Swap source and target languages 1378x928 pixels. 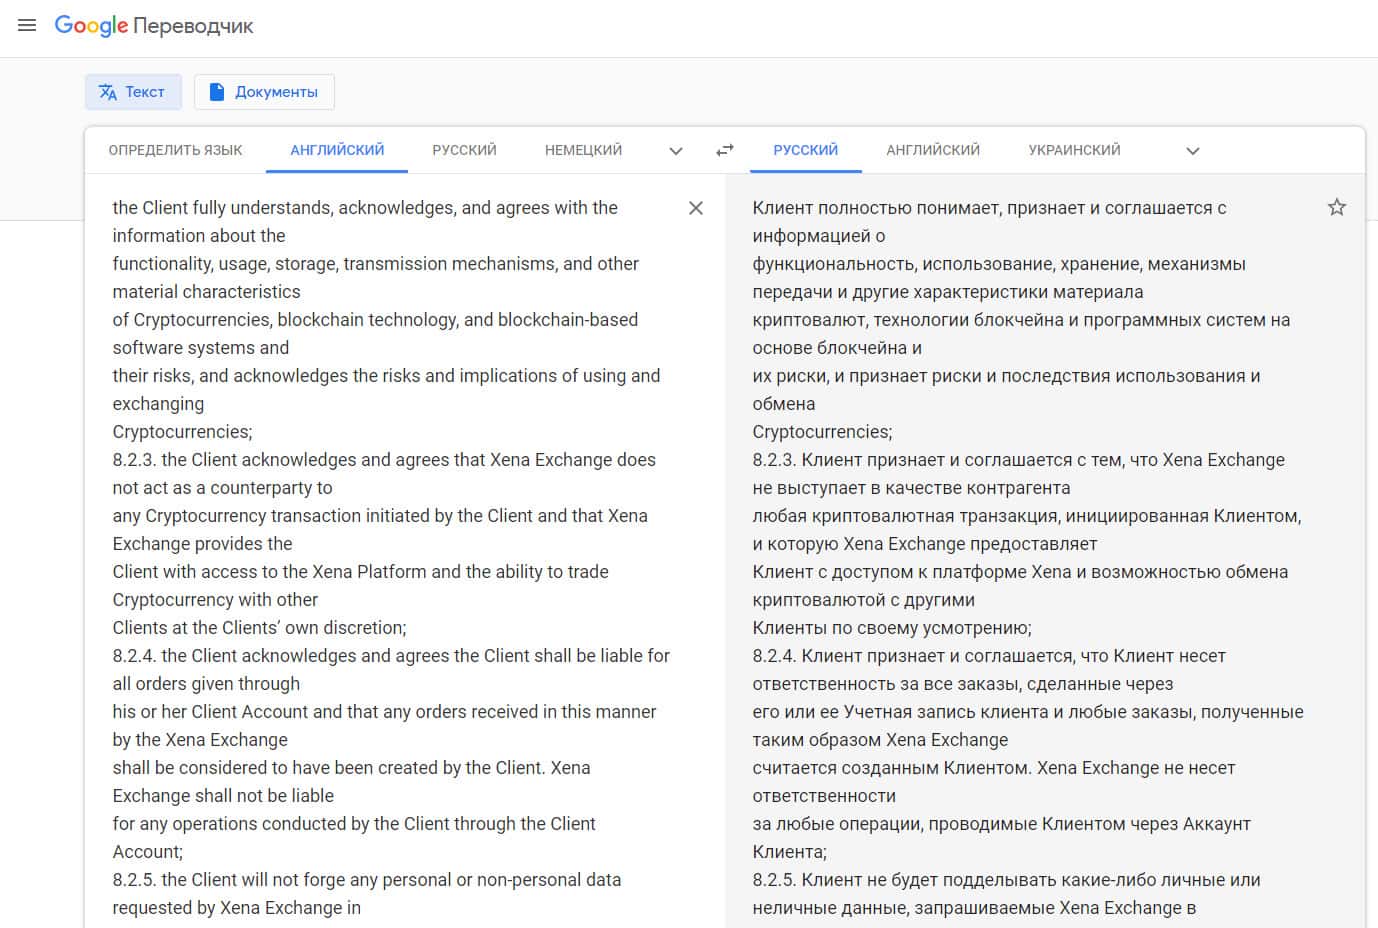point(725,150)
